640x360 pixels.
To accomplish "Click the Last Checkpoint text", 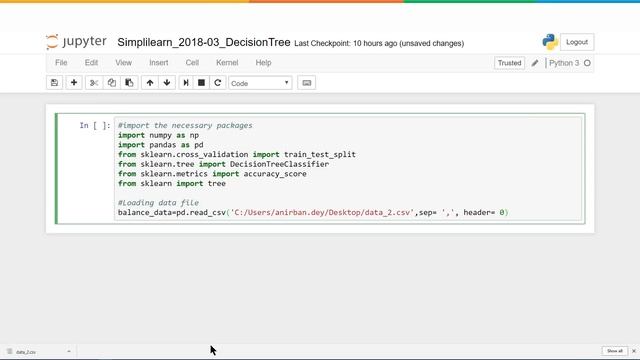I will [379, 43].
